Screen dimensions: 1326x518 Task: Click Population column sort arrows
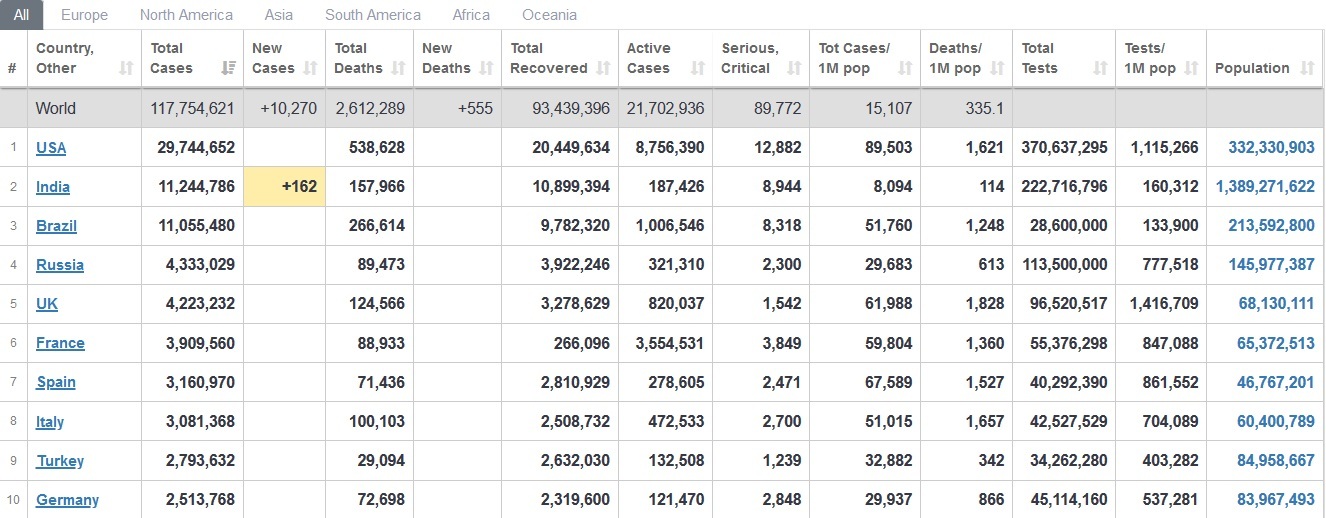pos(1308,68)
